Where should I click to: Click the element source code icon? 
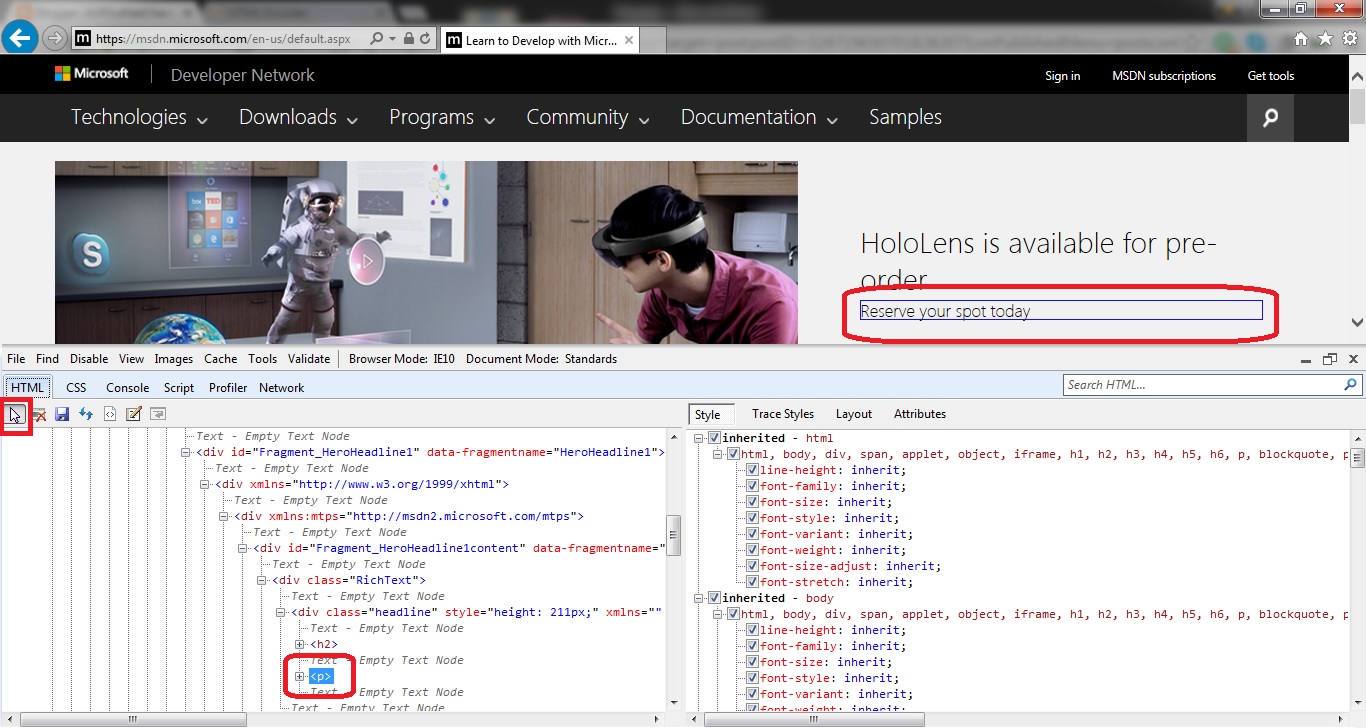(110, 414)
